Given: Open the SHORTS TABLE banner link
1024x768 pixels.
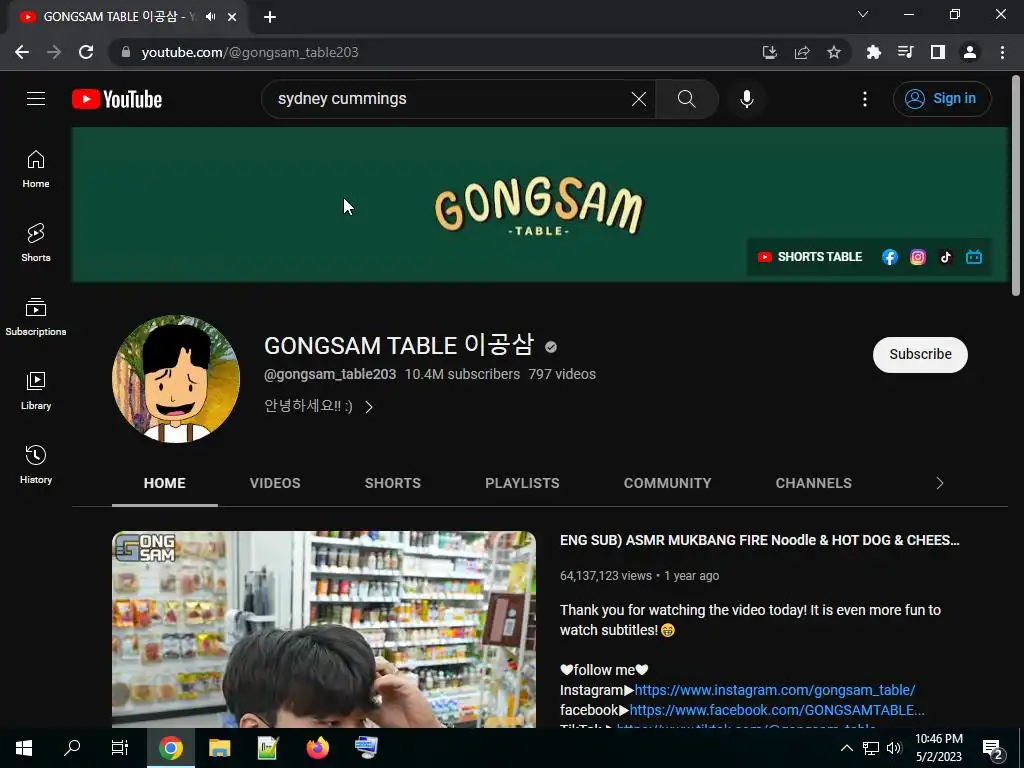Looking at the screenshot, I should [810, 257].
